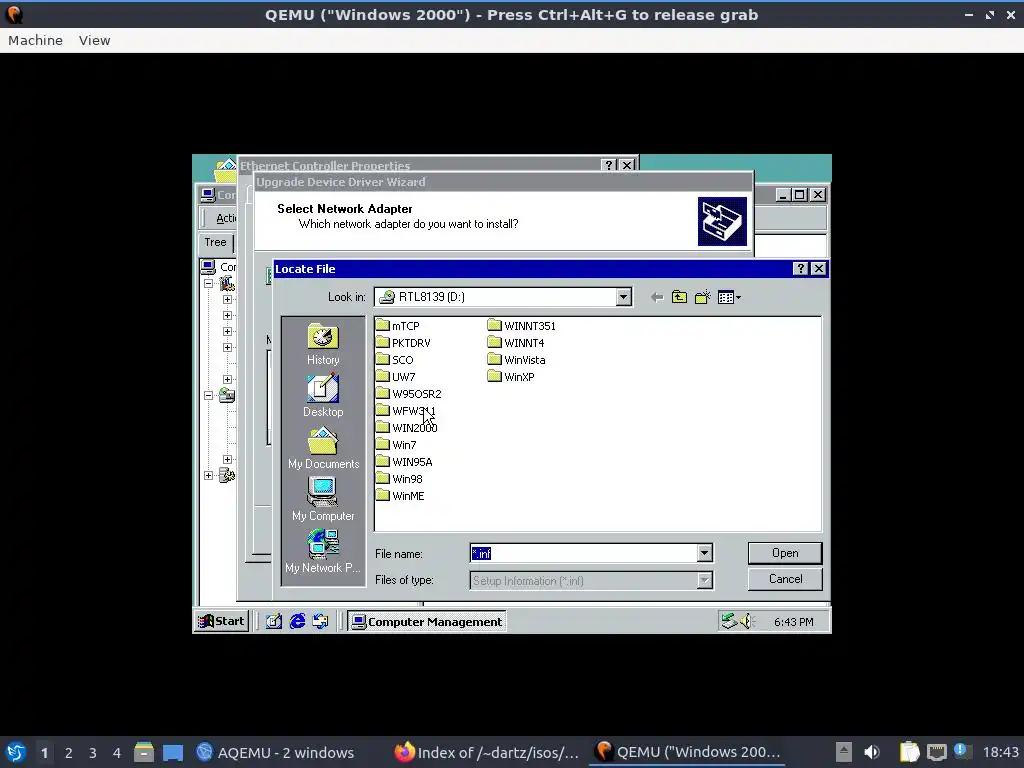Select the WIN2000 folder

click(x=407, y=427)
